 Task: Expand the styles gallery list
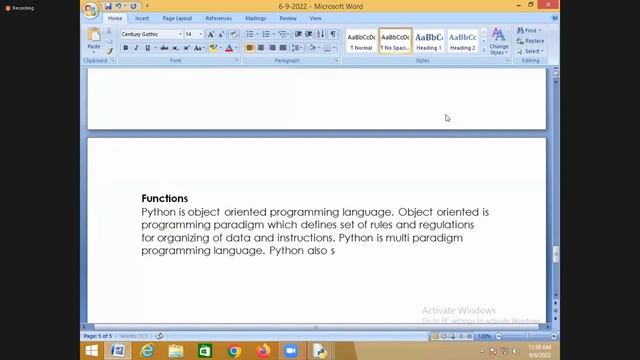pos(484,50)
